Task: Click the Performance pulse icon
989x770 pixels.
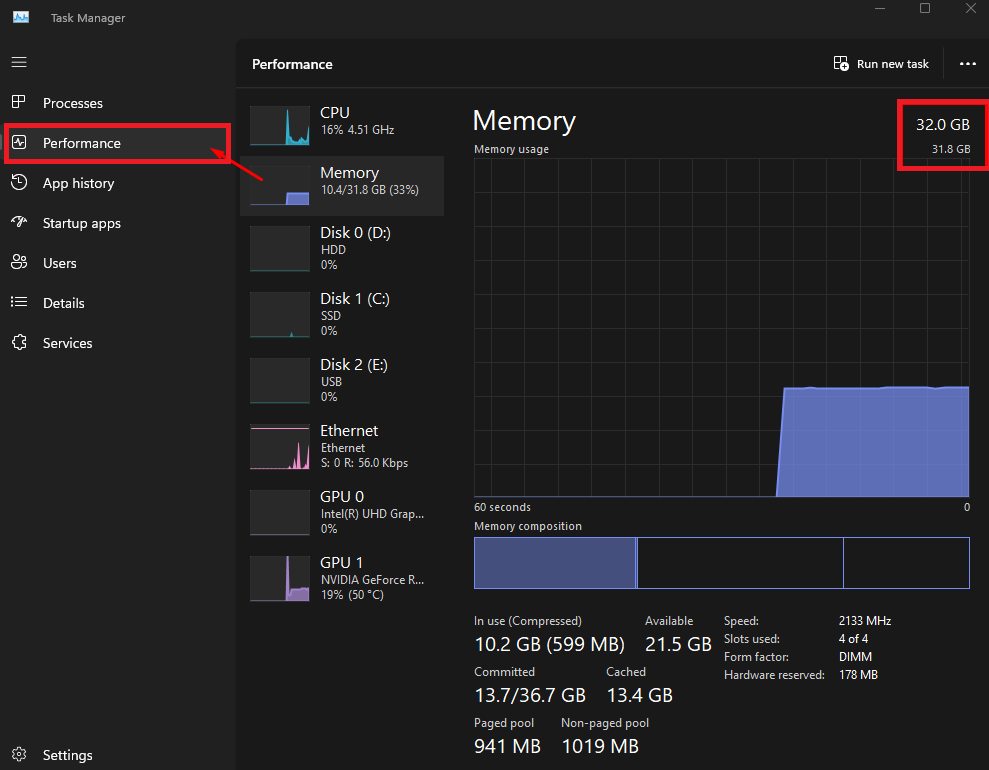Action: [19, 143]
